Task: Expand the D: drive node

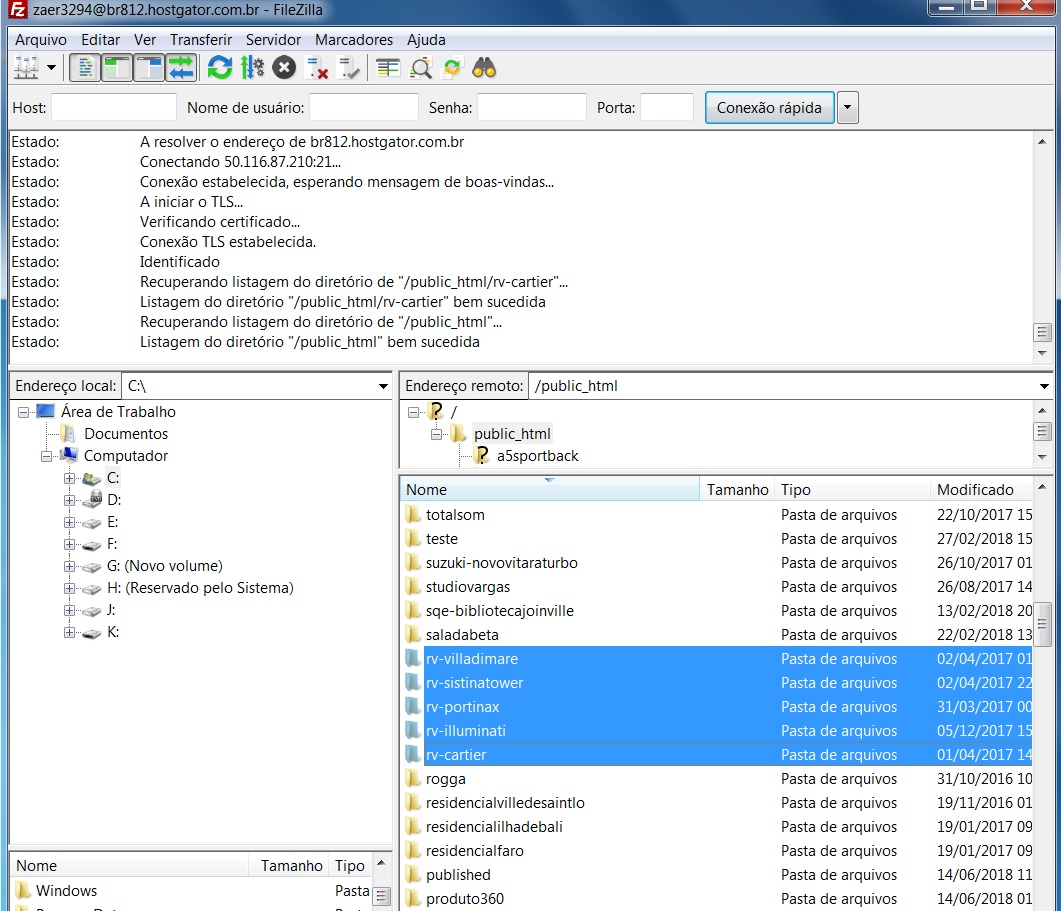Action: click(x=69, y=500)
